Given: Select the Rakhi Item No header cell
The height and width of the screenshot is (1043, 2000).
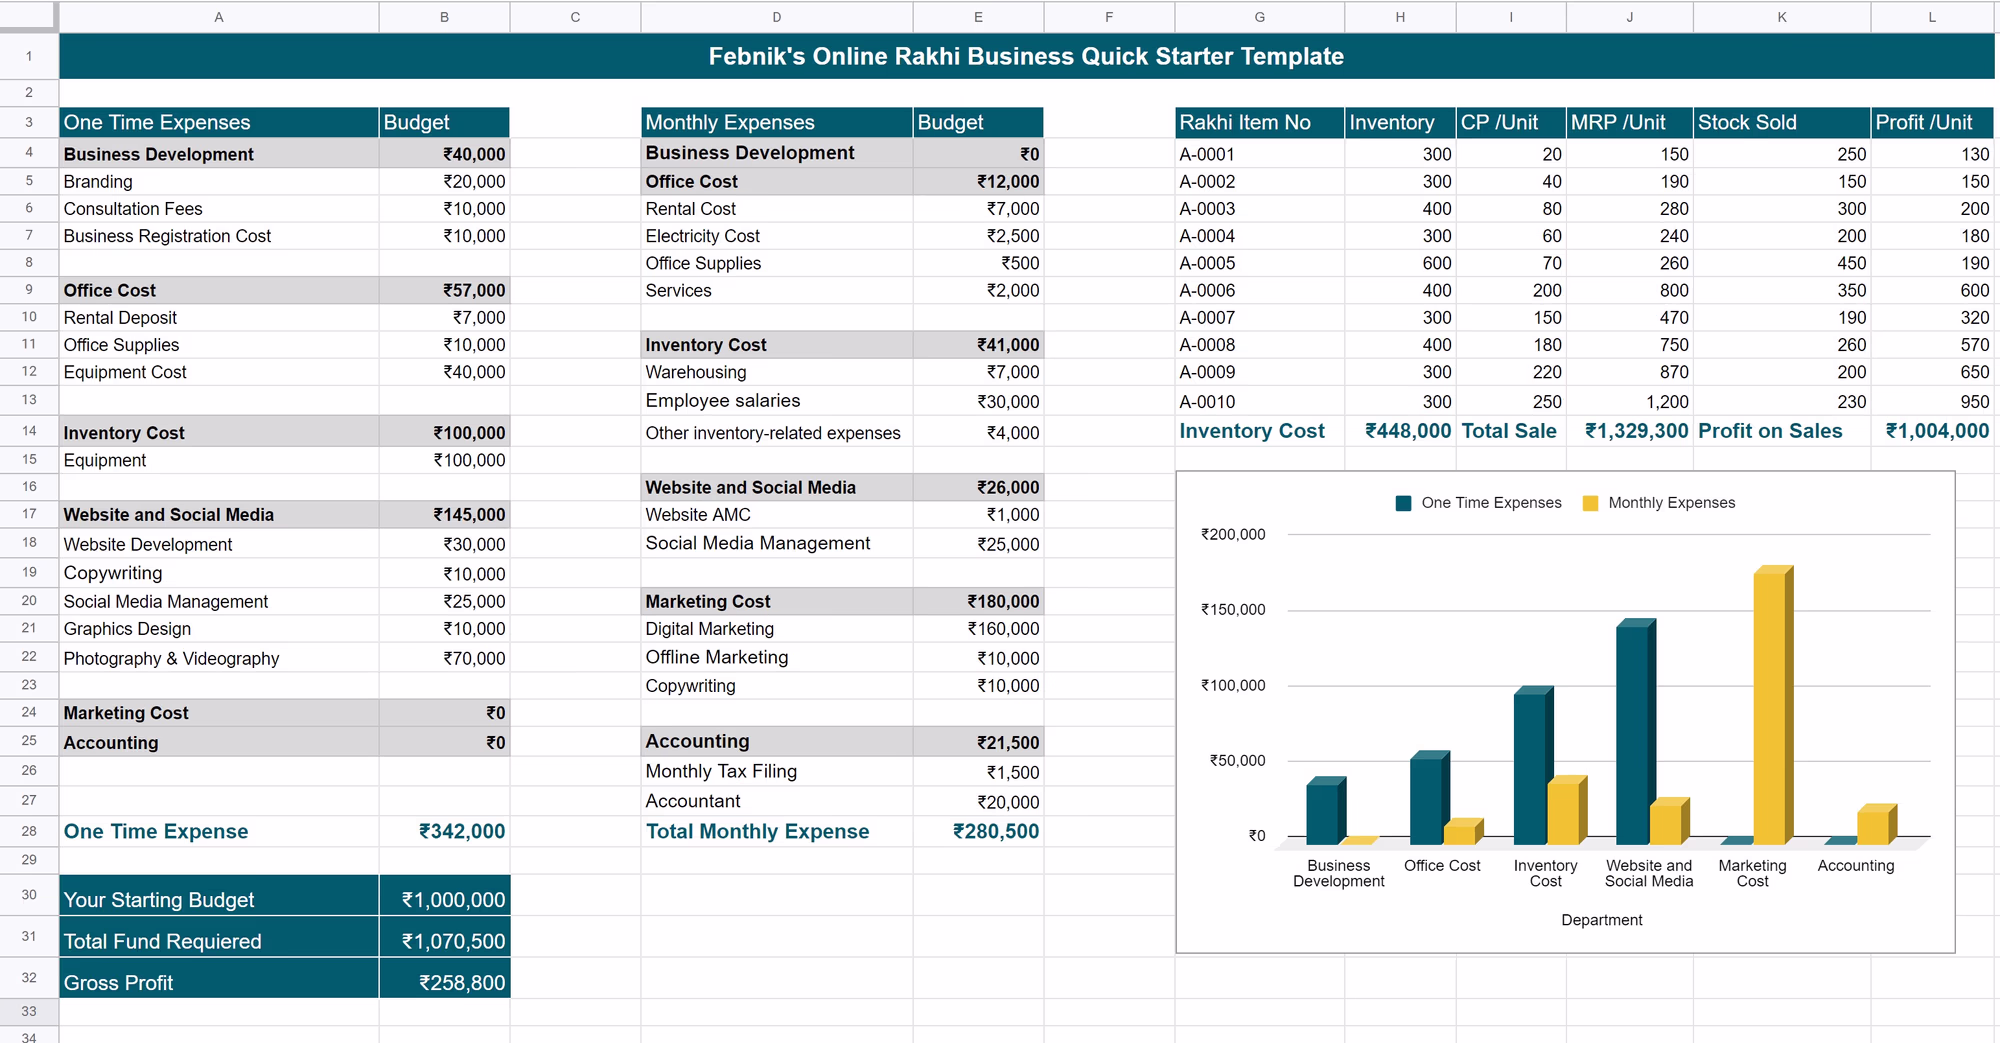Looking at the screenshot, I should coord(1259,123).
